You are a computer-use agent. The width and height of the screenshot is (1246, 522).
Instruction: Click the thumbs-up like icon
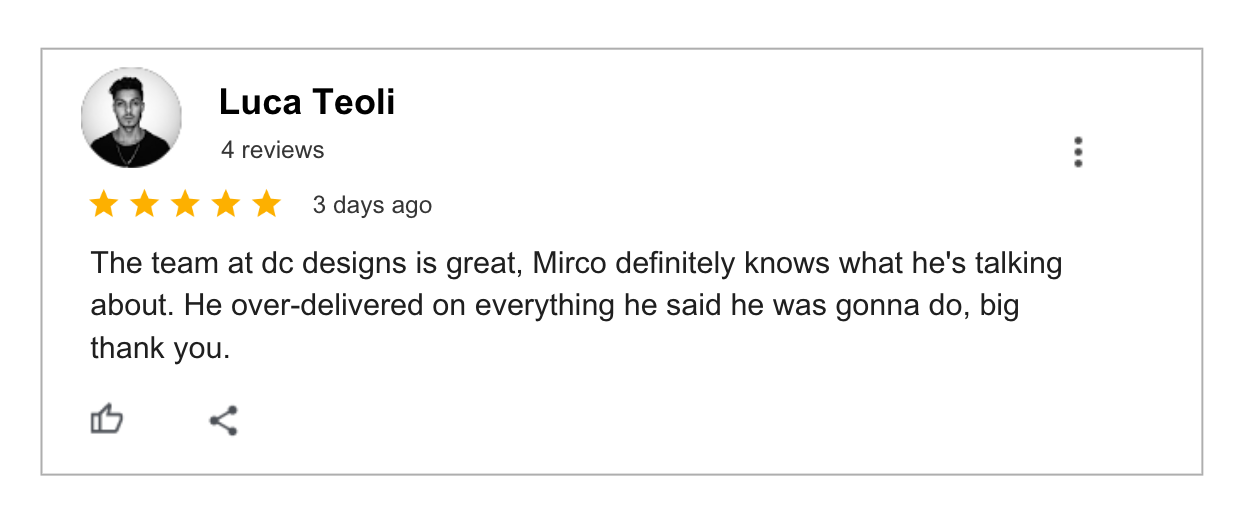pos(106,419)
